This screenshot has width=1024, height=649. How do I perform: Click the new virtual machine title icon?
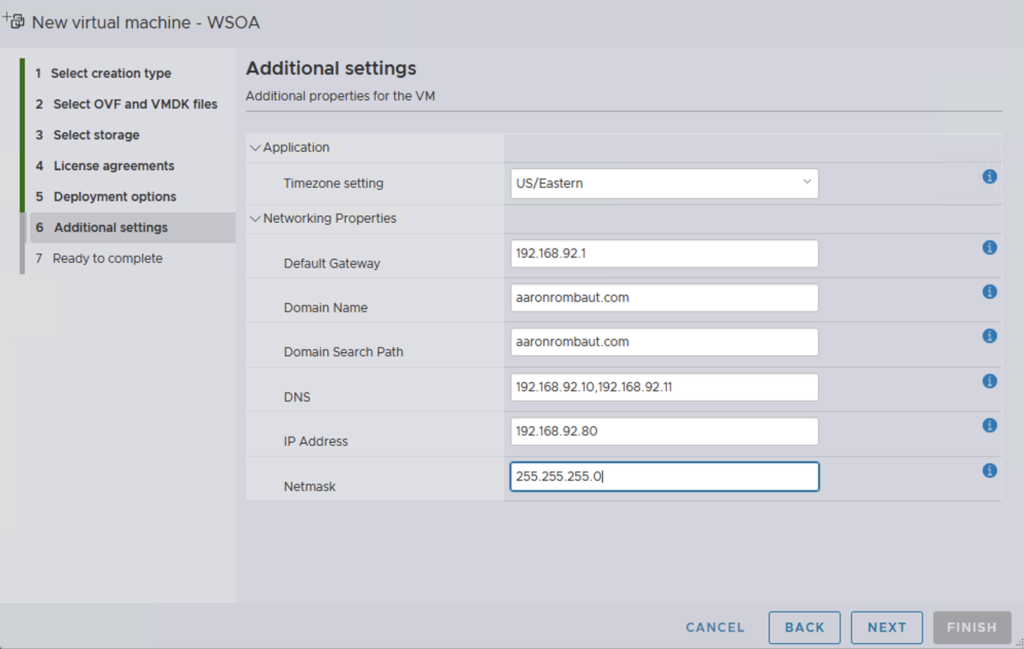15,21
